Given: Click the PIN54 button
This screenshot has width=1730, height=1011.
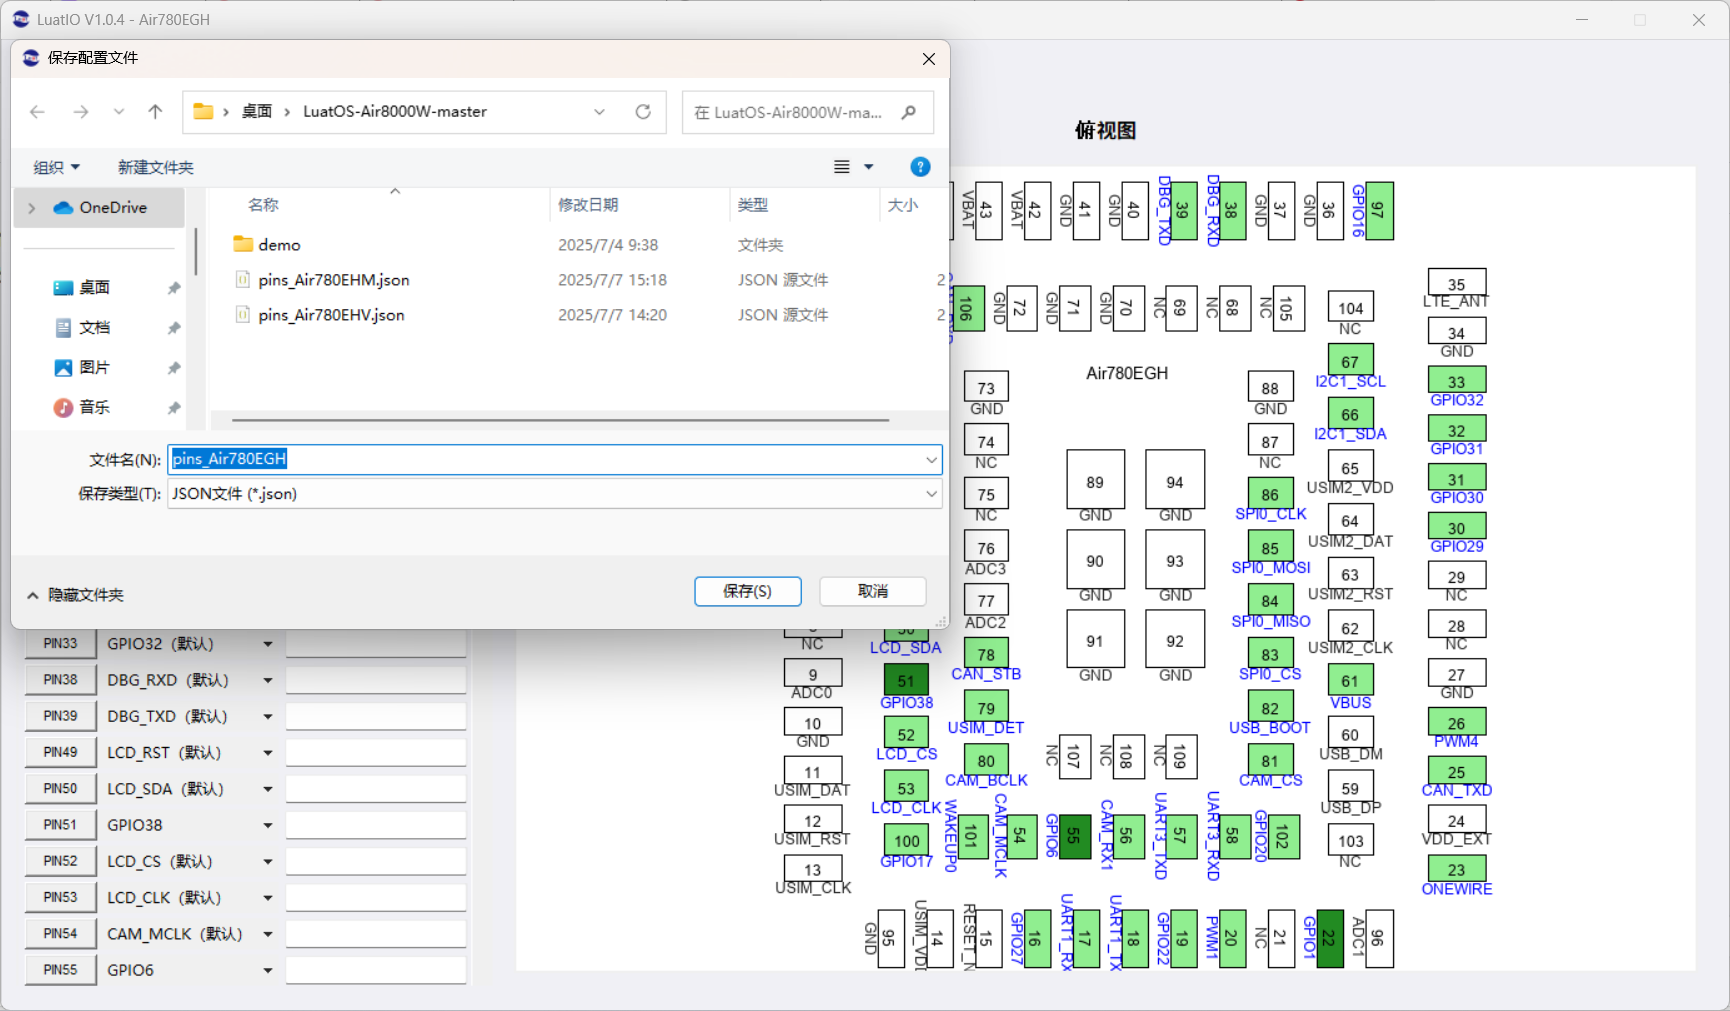Looking at the screenshot, I should [60, 933].
